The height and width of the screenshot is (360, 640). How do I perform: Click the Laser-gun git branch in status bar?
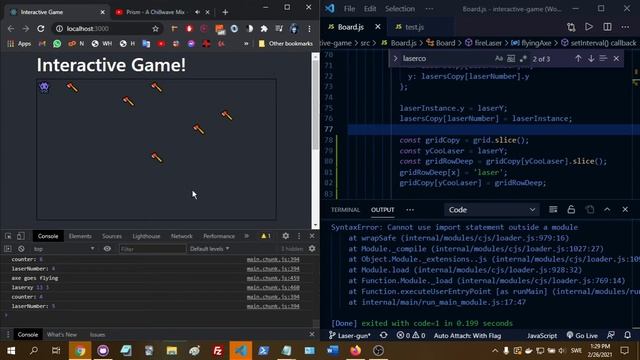coord(349,336)
